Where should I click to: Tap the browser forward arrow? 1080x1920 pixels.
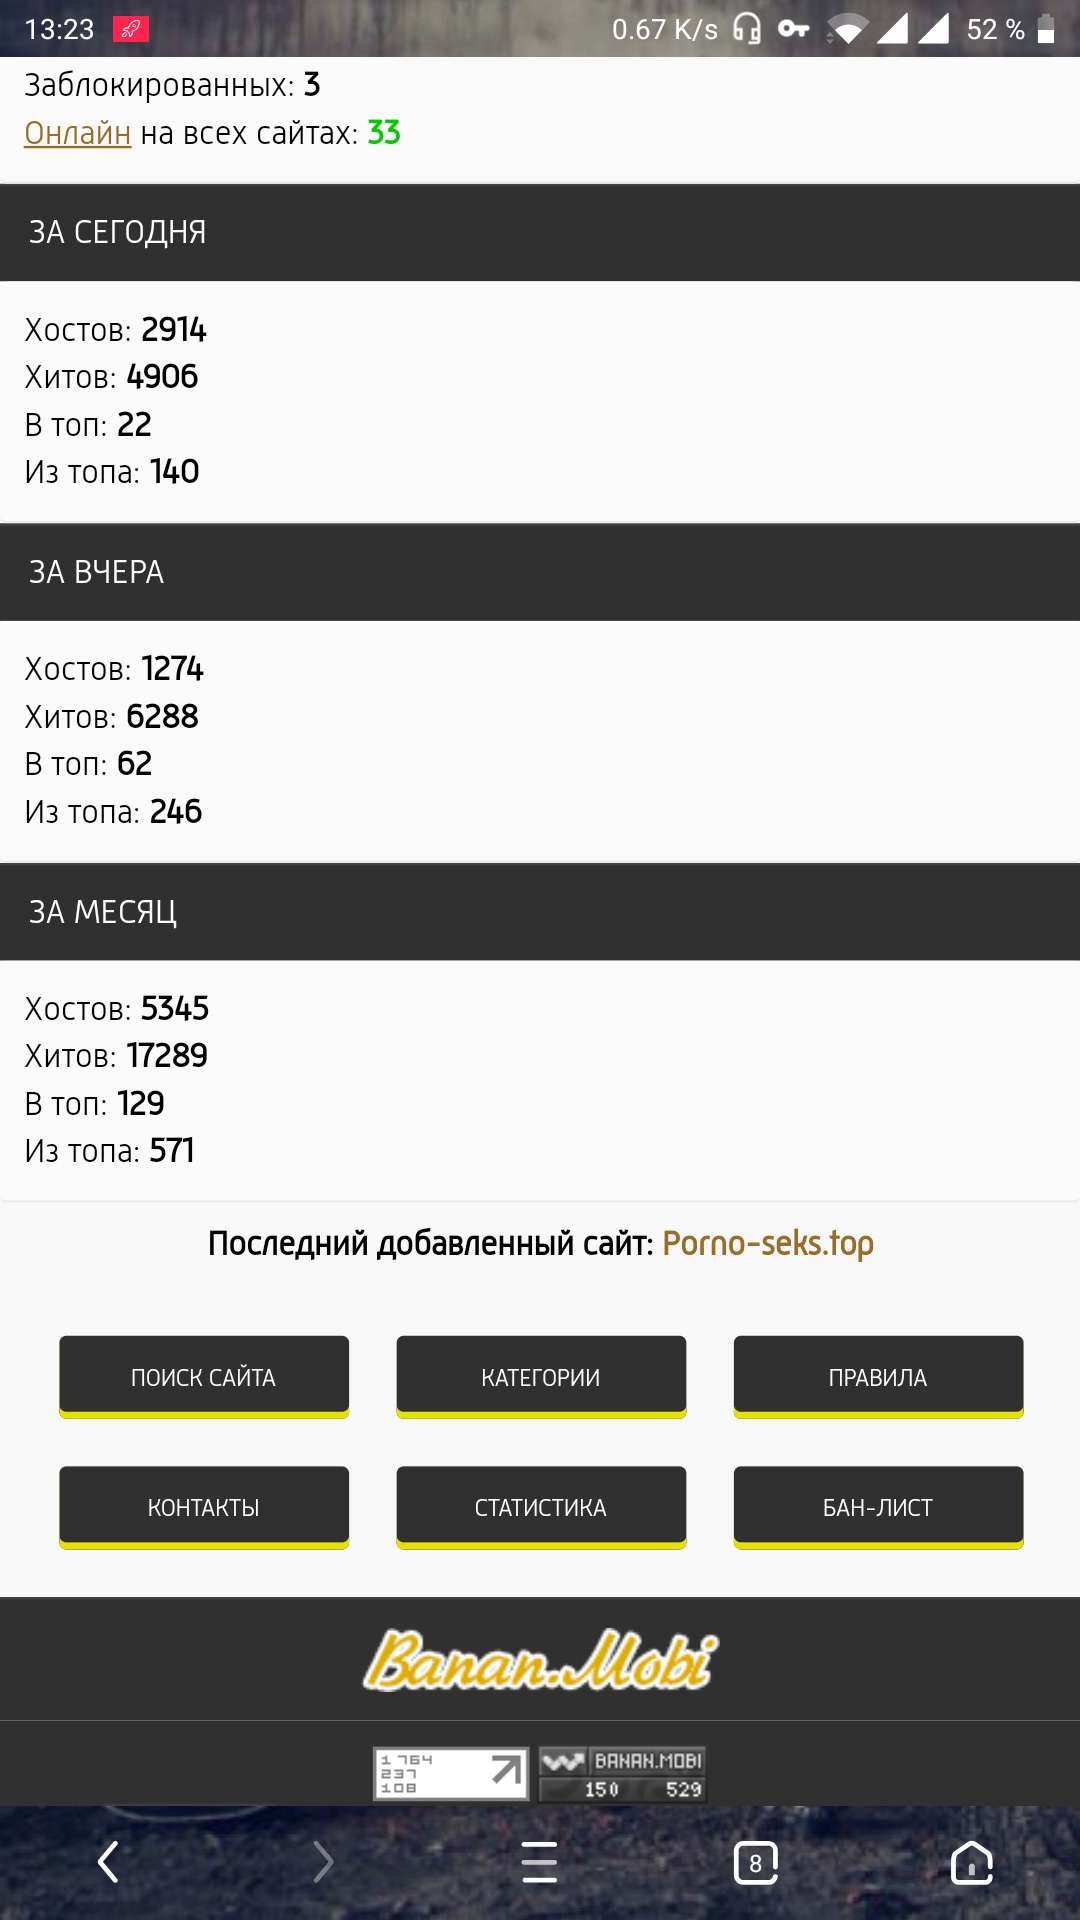[x=323, y=1862]
